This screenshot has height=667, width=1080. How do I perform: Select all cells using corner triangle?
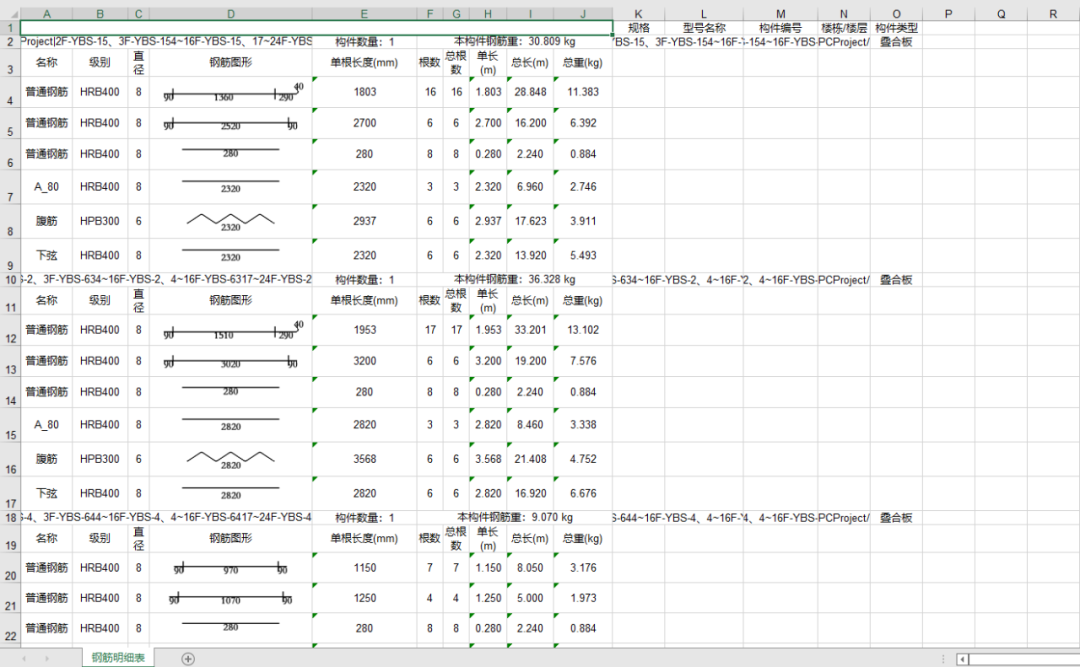coord(9,14)
